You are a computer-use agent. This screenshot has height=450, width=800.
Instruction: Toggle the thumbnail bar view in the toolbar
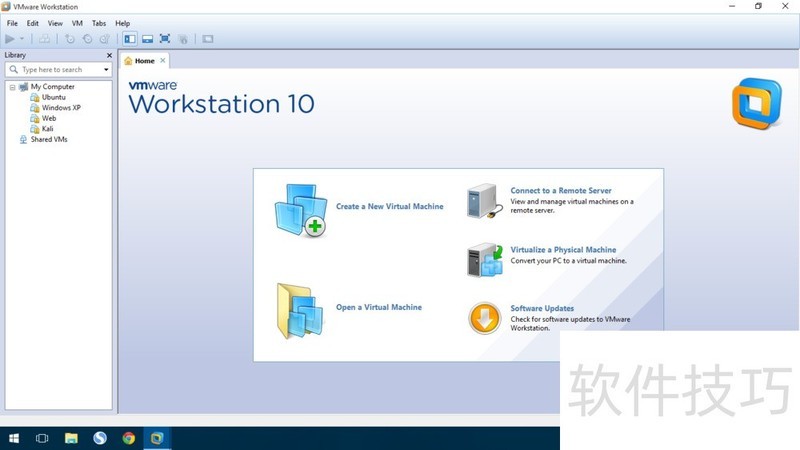[147, 39]
